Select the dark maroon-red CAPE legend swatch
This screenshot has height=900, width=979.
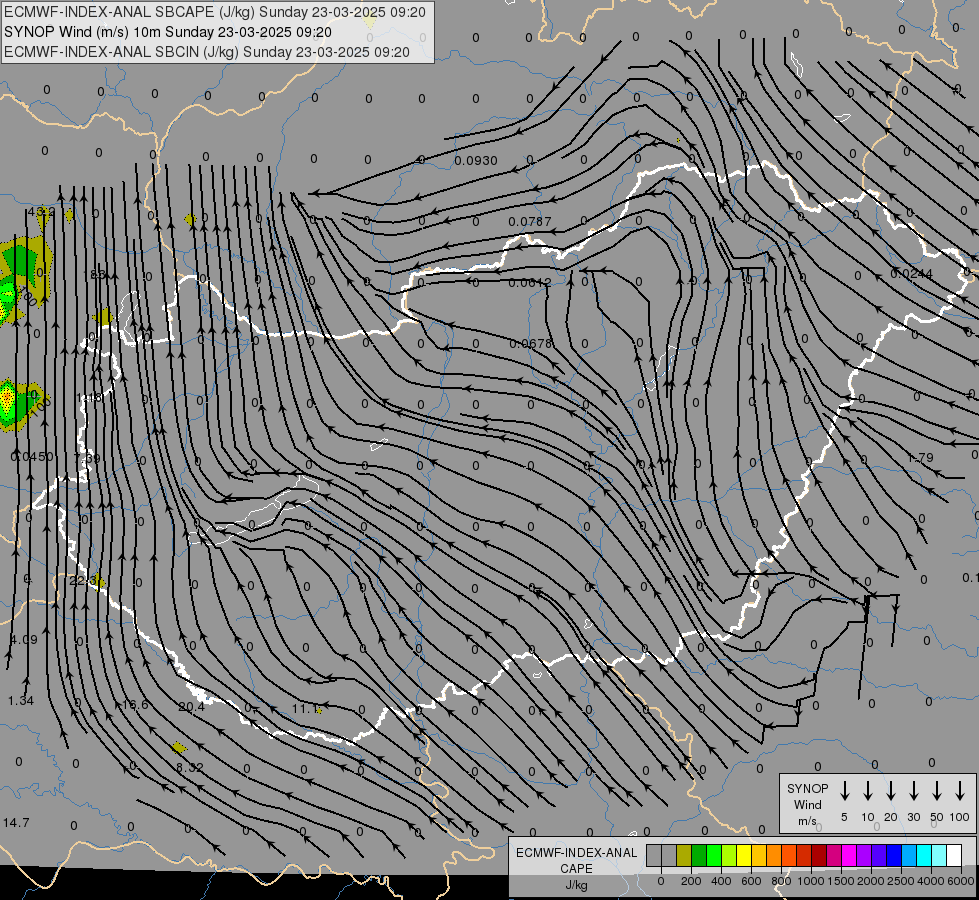pyautogui.click(x=820, y=855)
